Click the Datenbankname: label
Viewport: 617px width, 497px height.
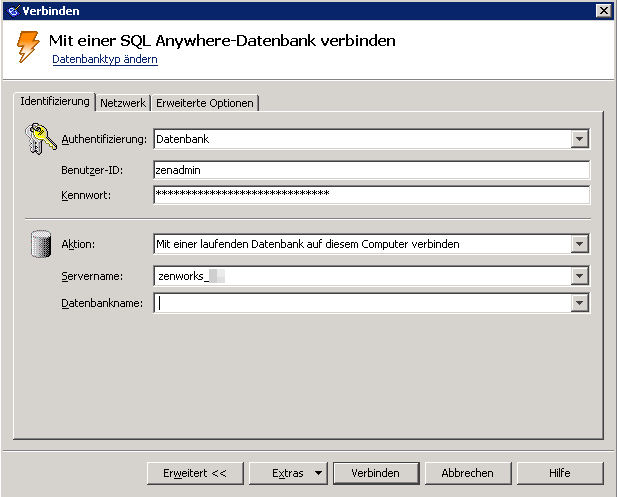click(102, 303)
